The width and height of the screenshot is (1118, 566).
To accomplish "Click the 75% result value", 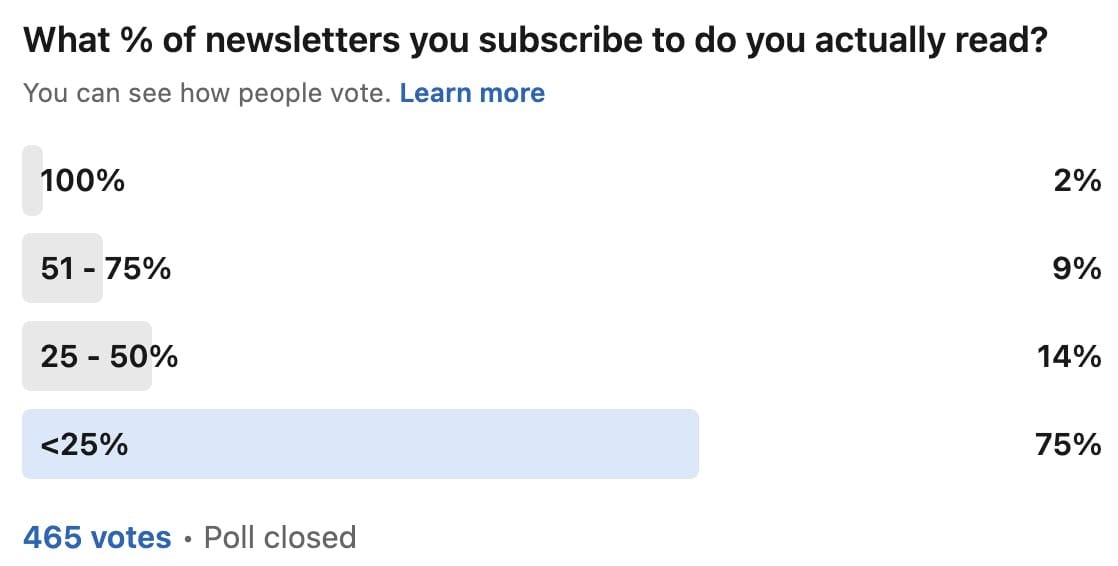I will [x=1068, y=444].
